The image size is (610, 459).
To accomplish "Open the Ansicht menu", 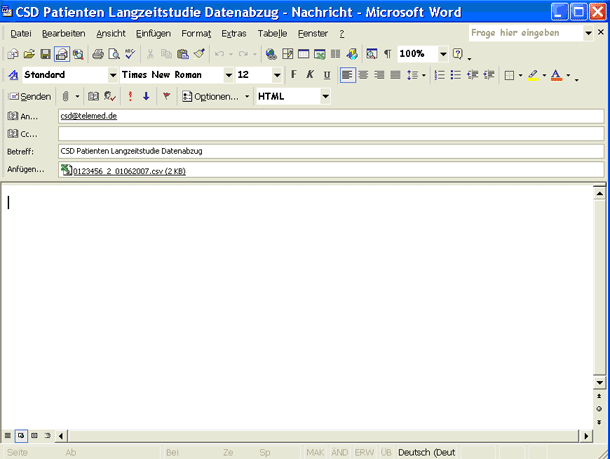I will click(x=111, y=33).
